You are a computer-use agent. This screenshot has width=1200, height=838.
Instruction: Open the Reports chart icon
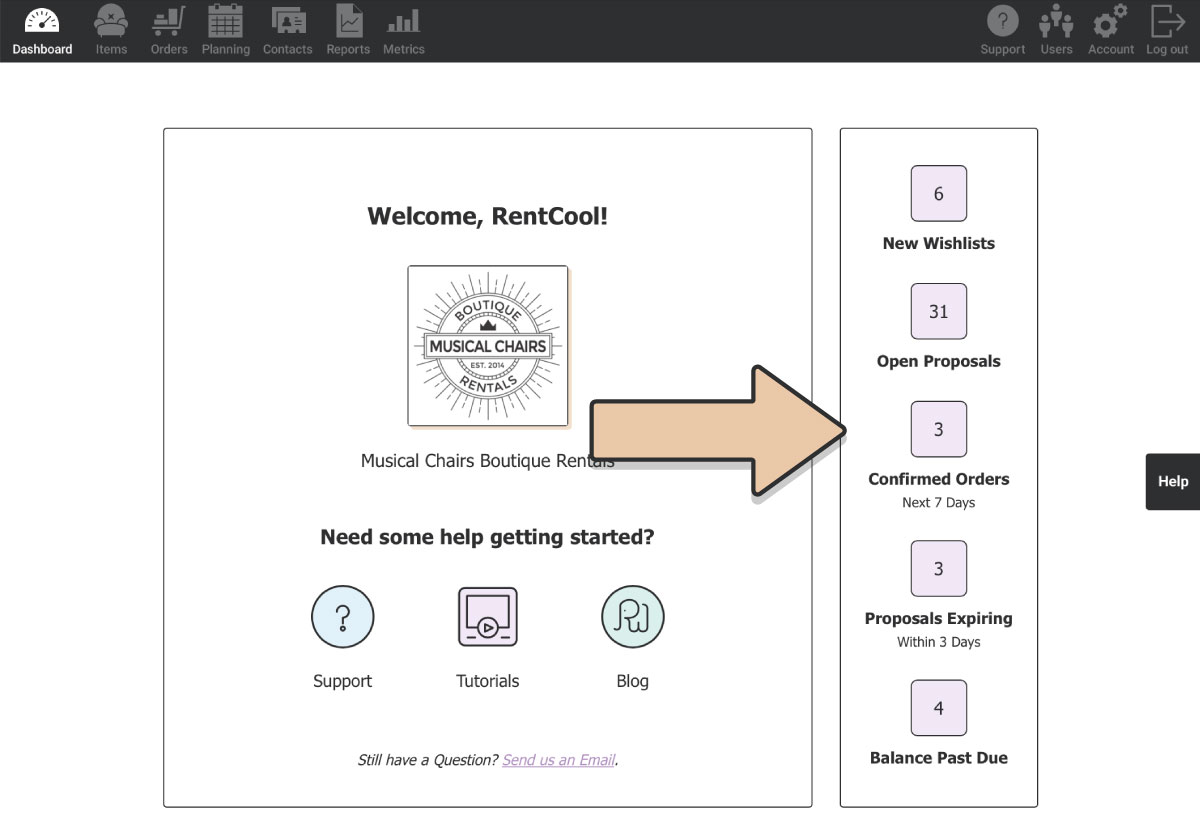pos(349,20)
